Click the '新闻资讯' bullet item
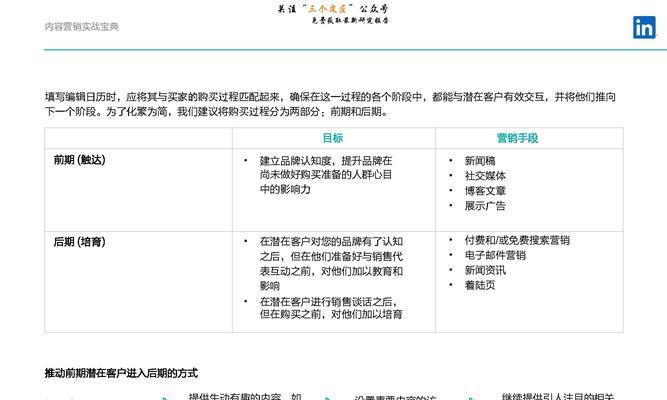This screenshot has height=400, width=667. coord(485,270)
